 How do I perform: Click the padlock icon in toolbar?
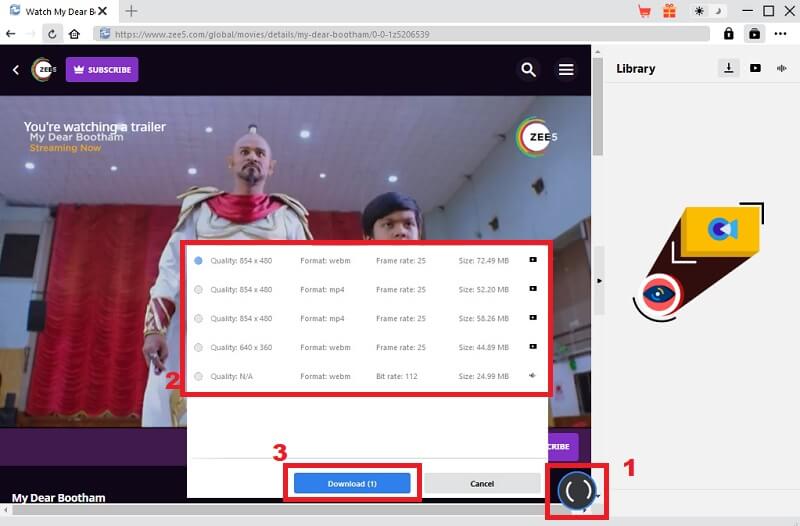pos(729,34)
